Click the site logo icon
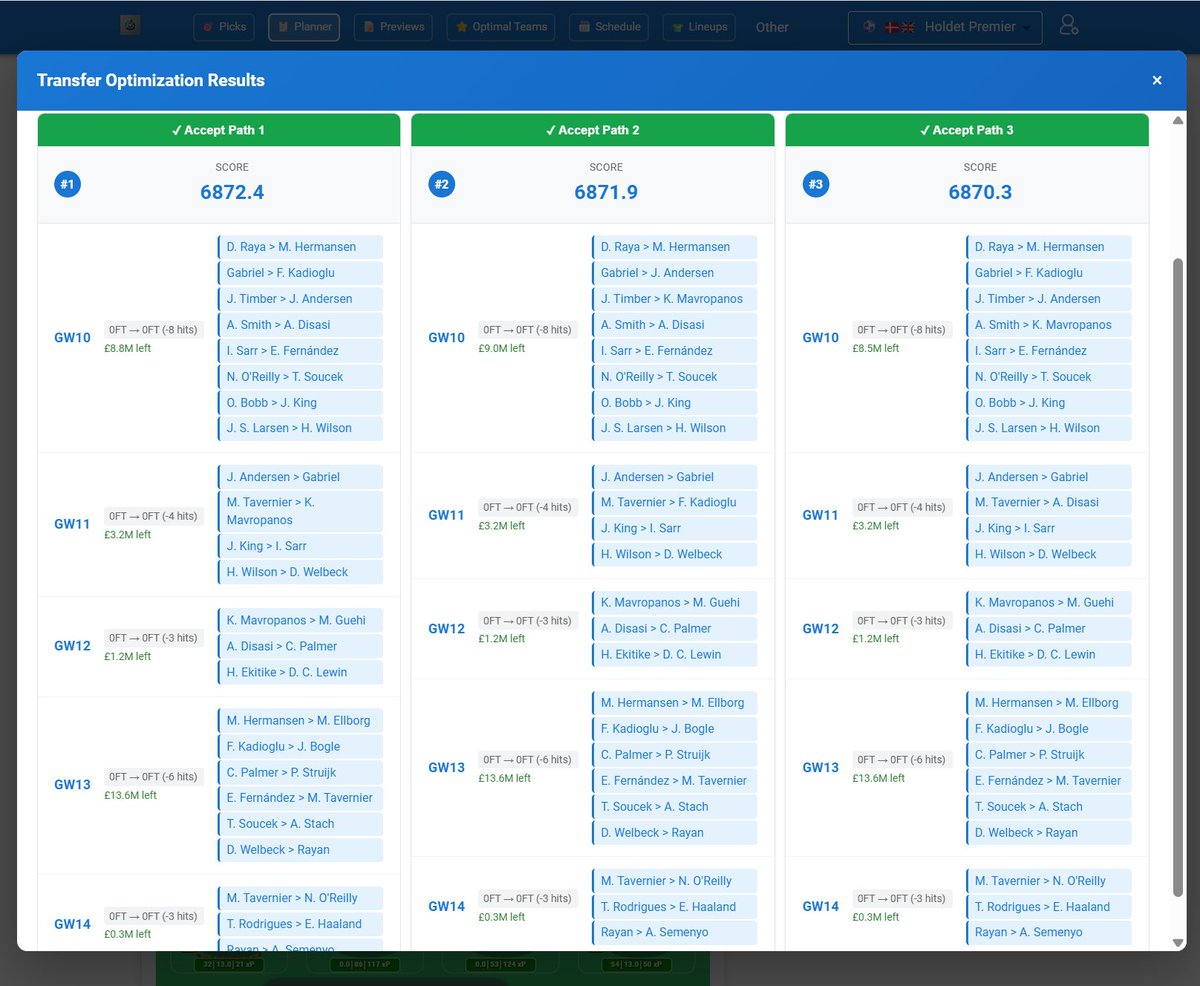This screenshot has height=986, width=1200. (x=130, y=25)
